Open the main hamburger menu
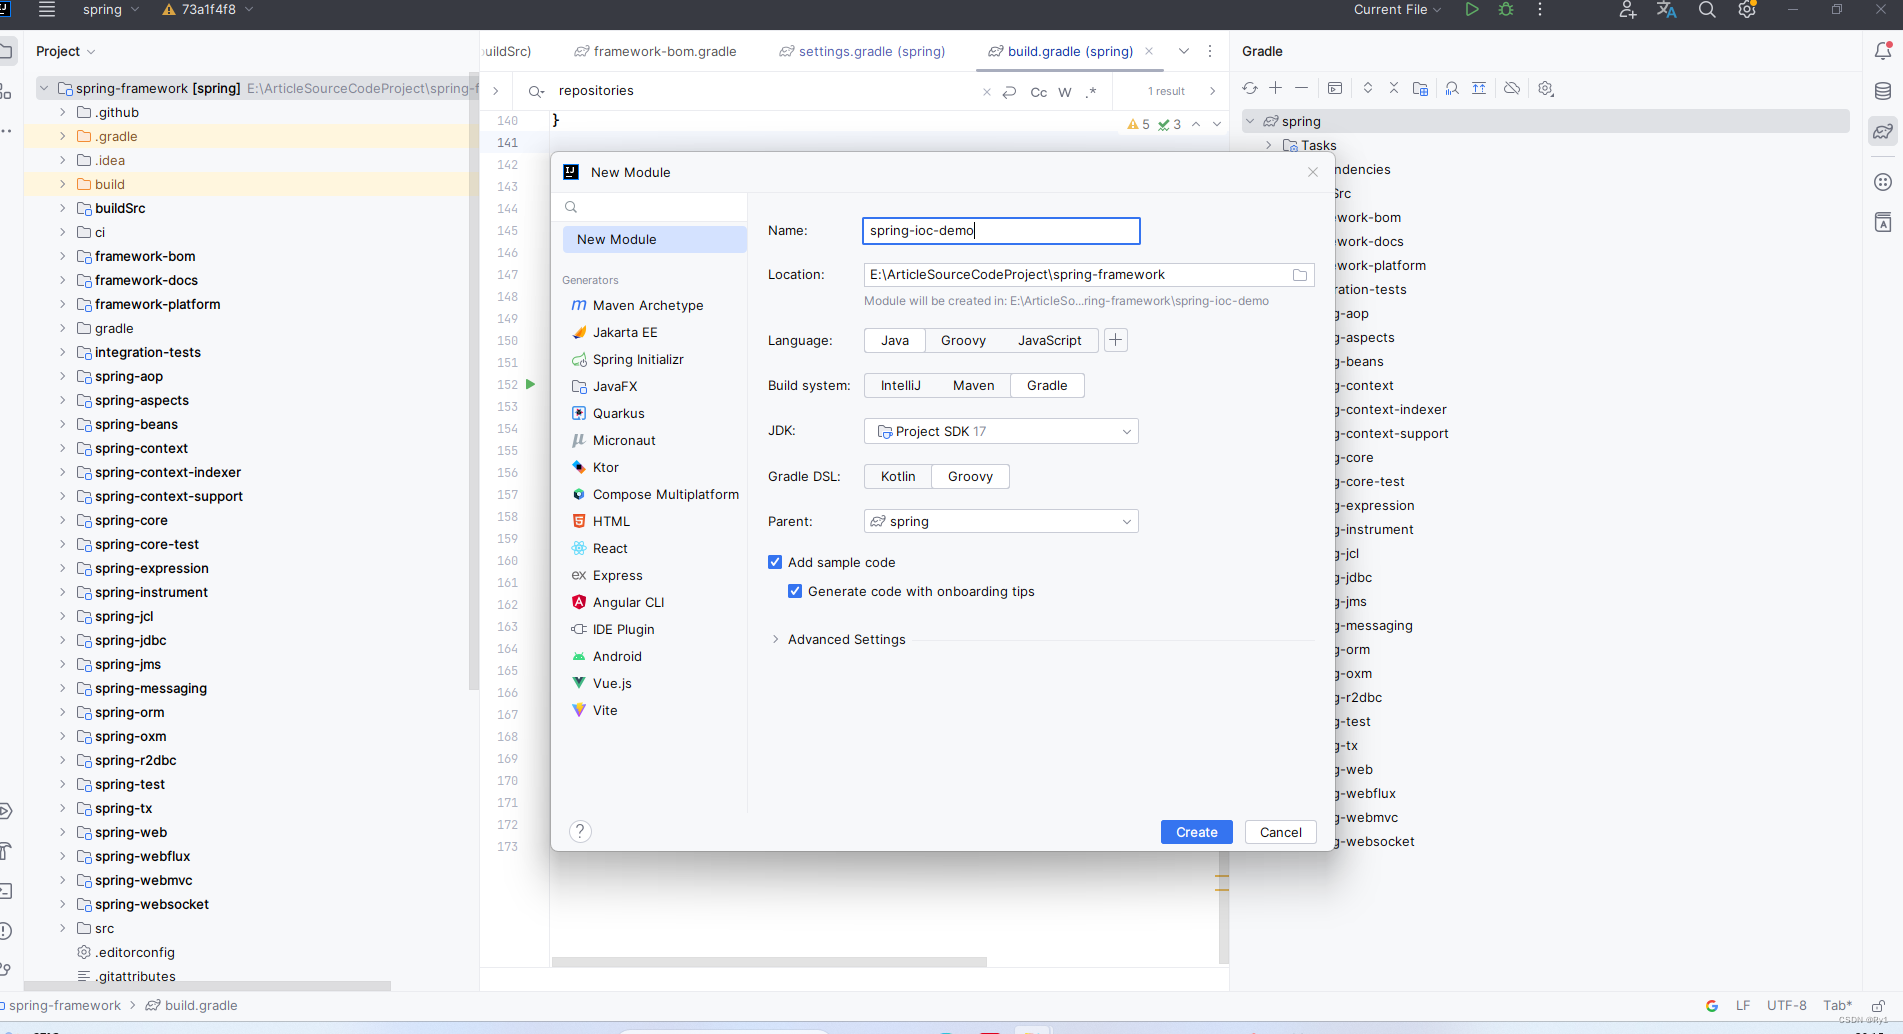This screenshot has height=1034, width=1903. pos(47,10)
